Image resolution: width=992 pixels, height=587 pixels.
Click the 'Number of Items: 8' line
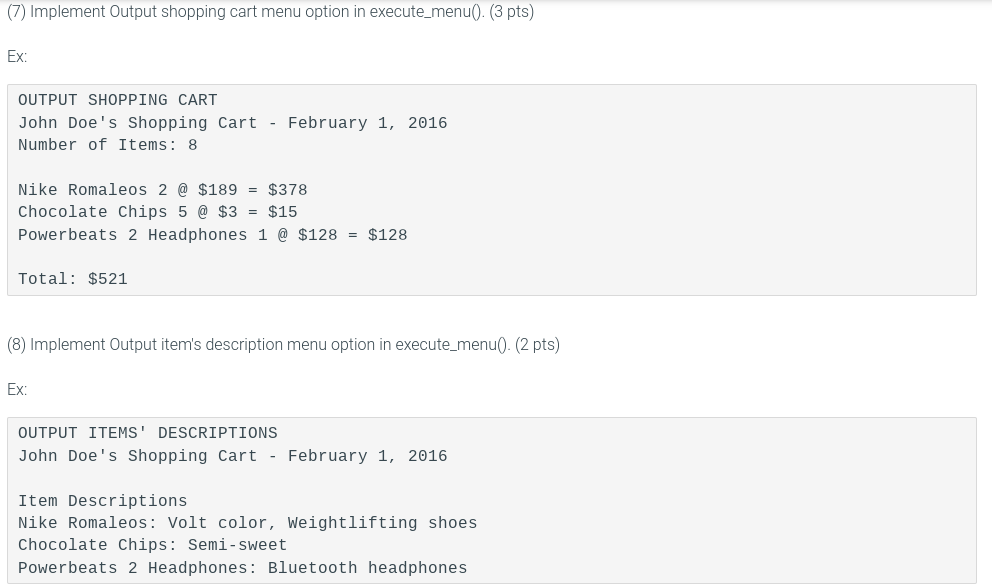pyautogui.click(x=108, y=145)
